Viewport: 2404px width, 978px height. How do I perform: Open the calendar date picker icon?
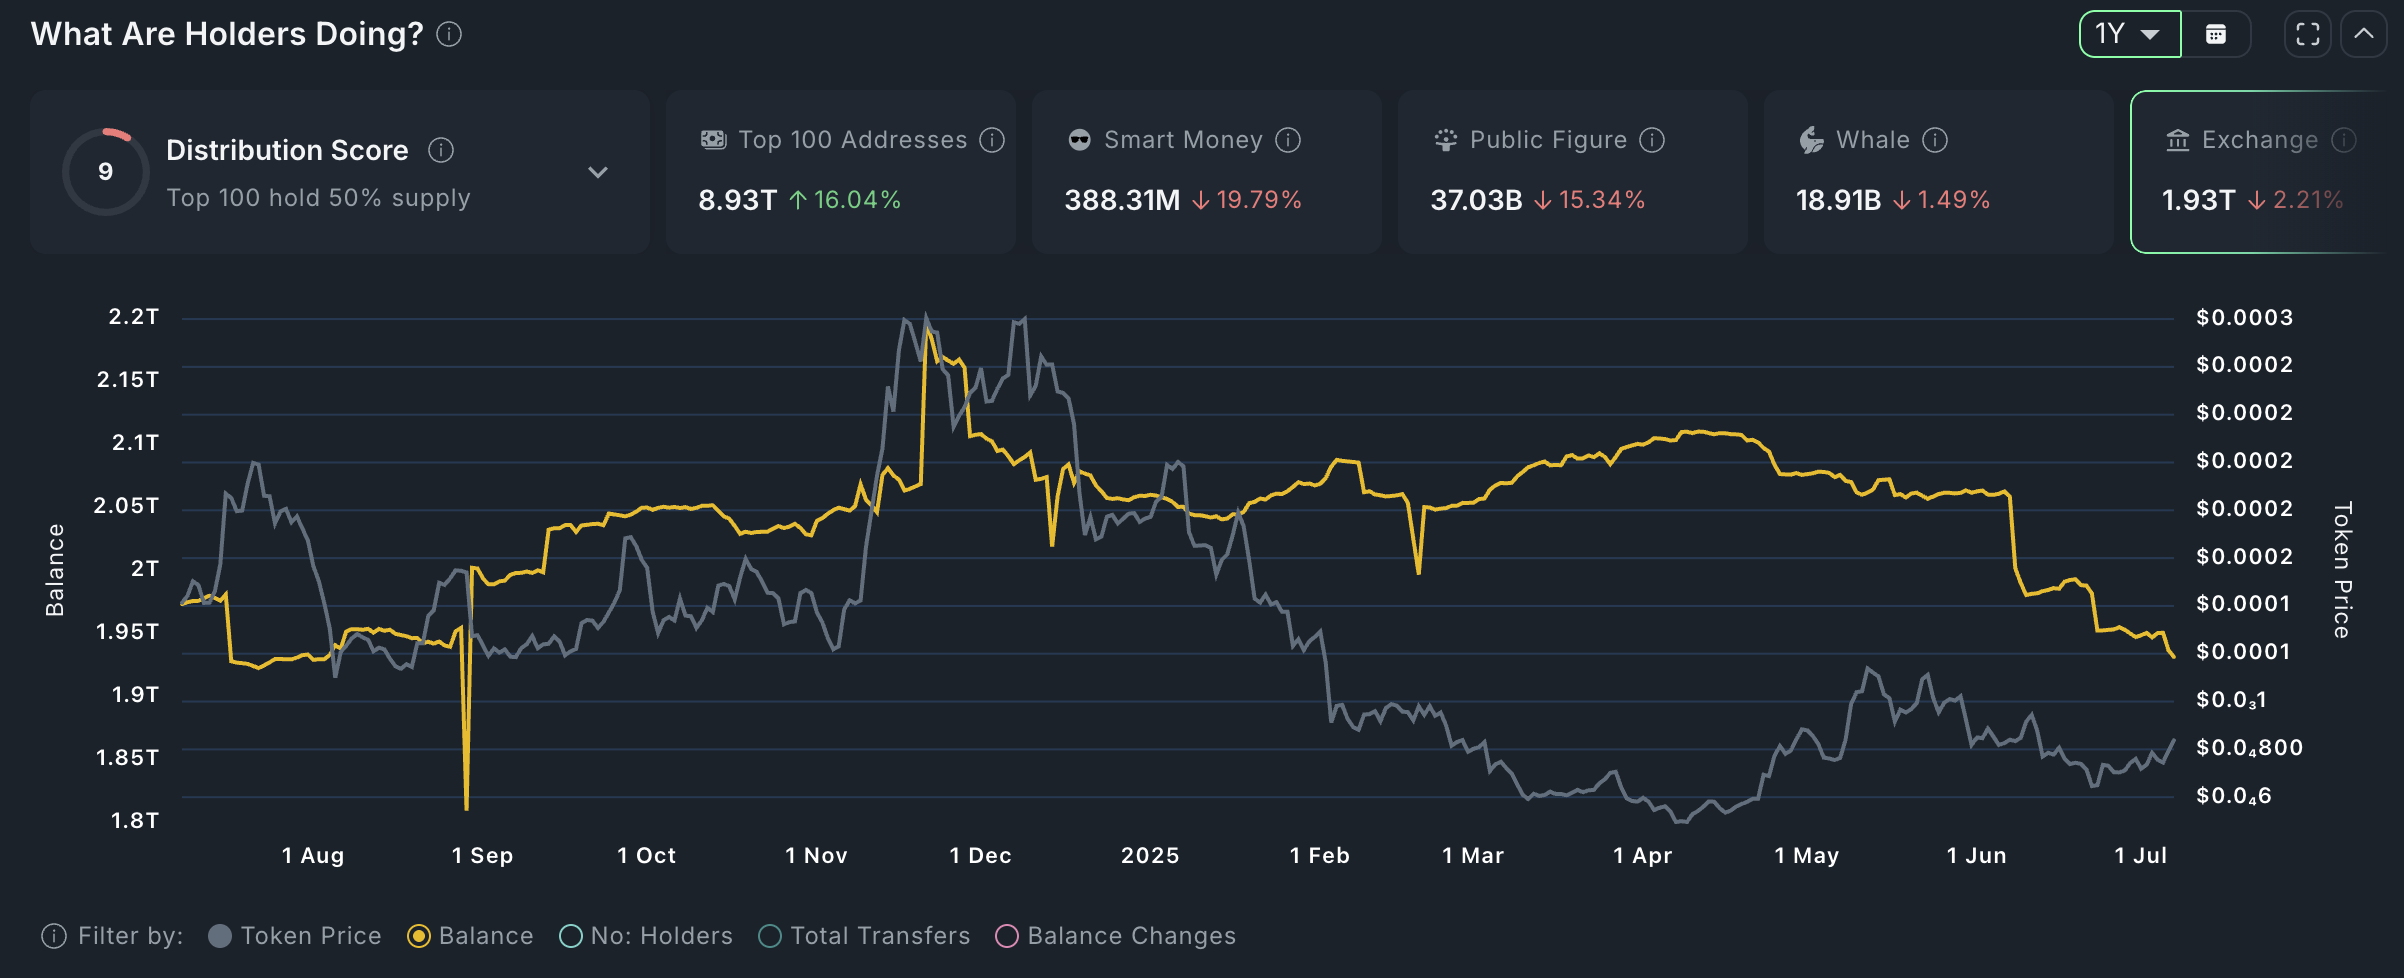(2216, 35)
